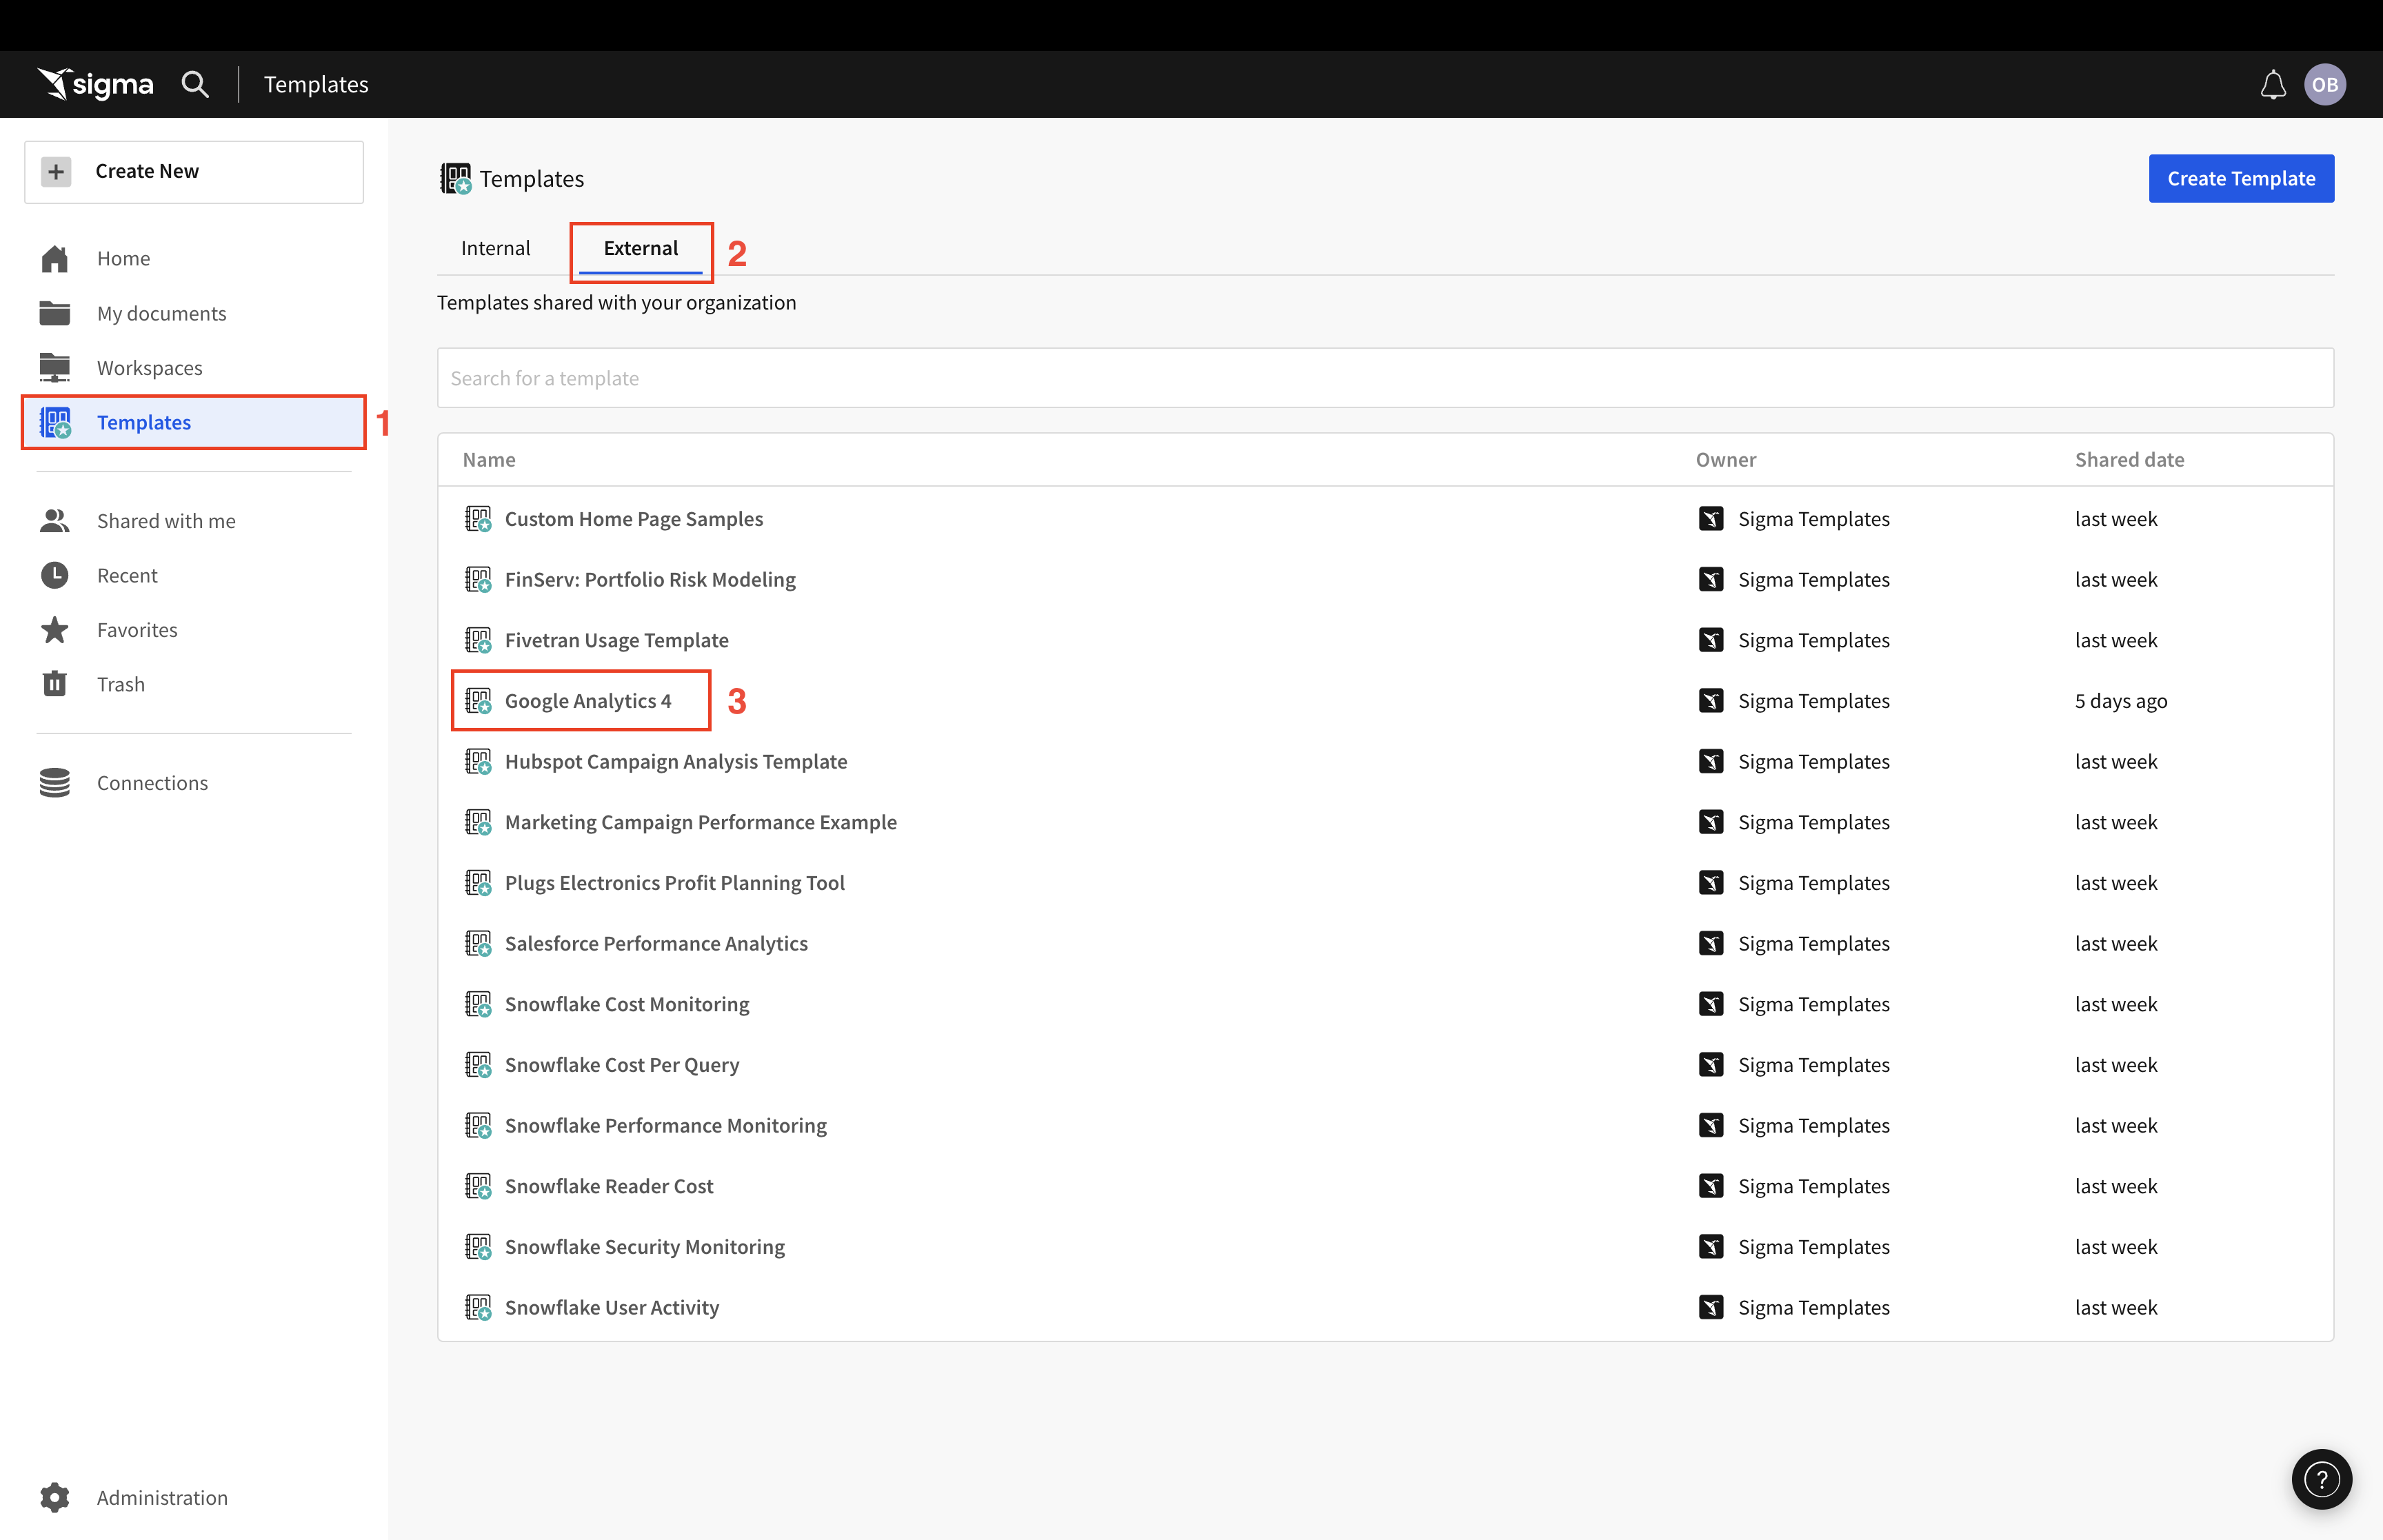Open Workspaces in the sidebar
Viewport: 2383px width, 1540px height.
[149, 368]
